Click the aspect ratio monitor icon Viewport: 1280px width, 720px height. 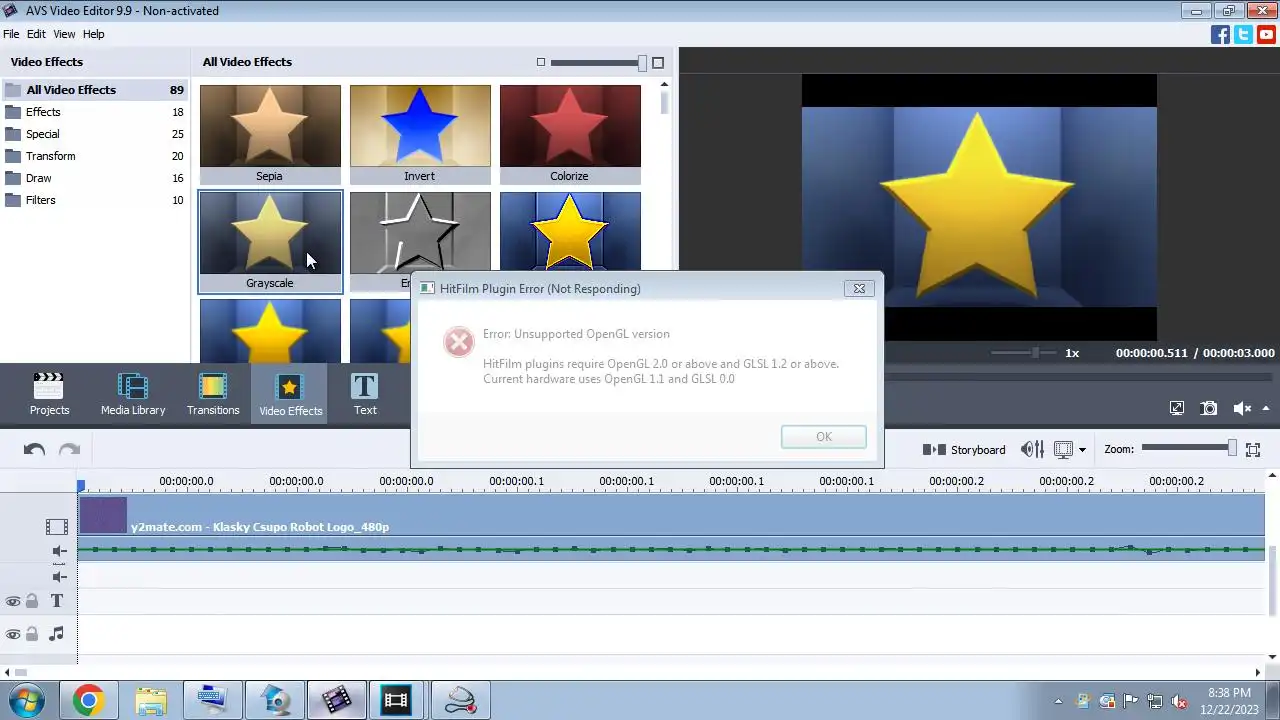1064,450
